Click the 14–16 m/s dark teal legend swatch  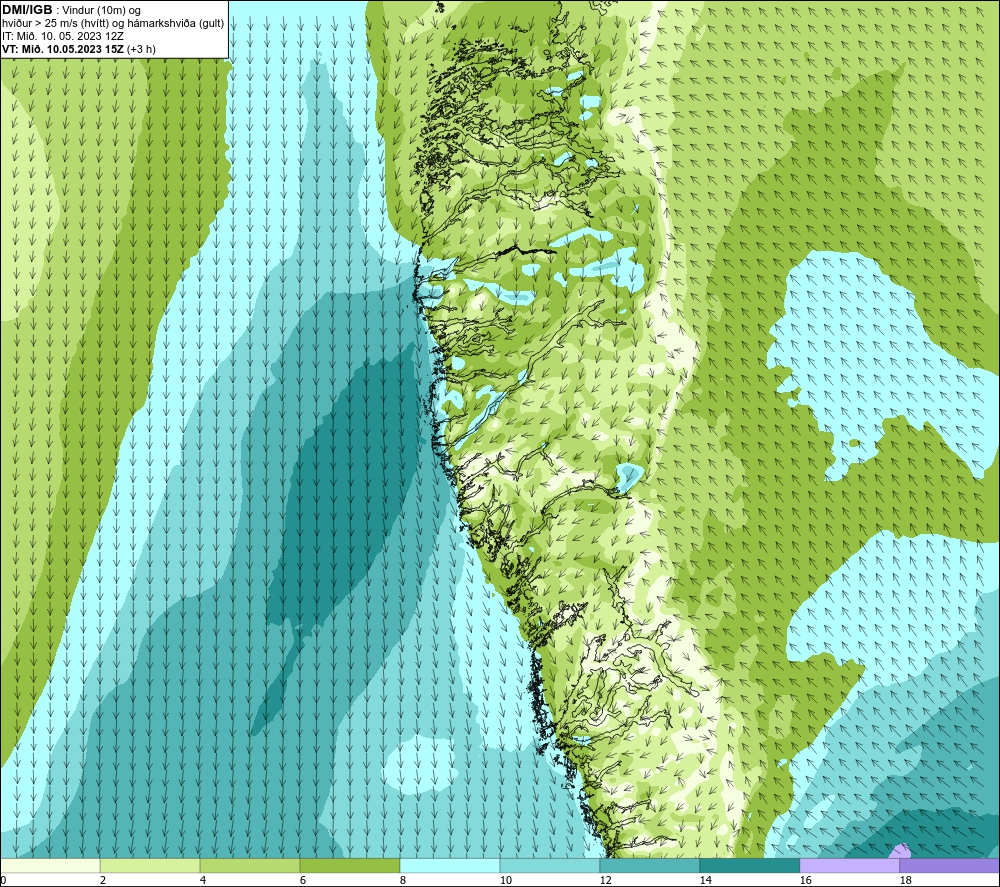(x=749, y=865)
